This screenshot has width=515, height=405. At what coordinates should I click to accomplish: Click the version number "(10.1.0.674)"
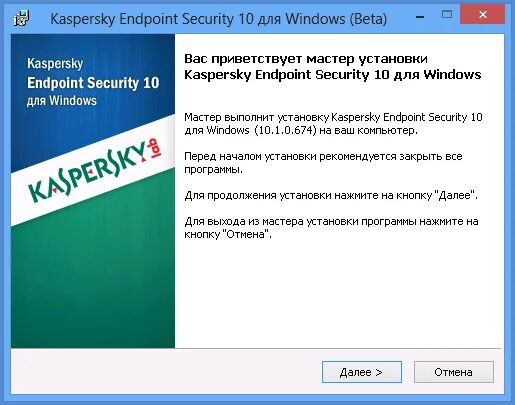(285, 130)
